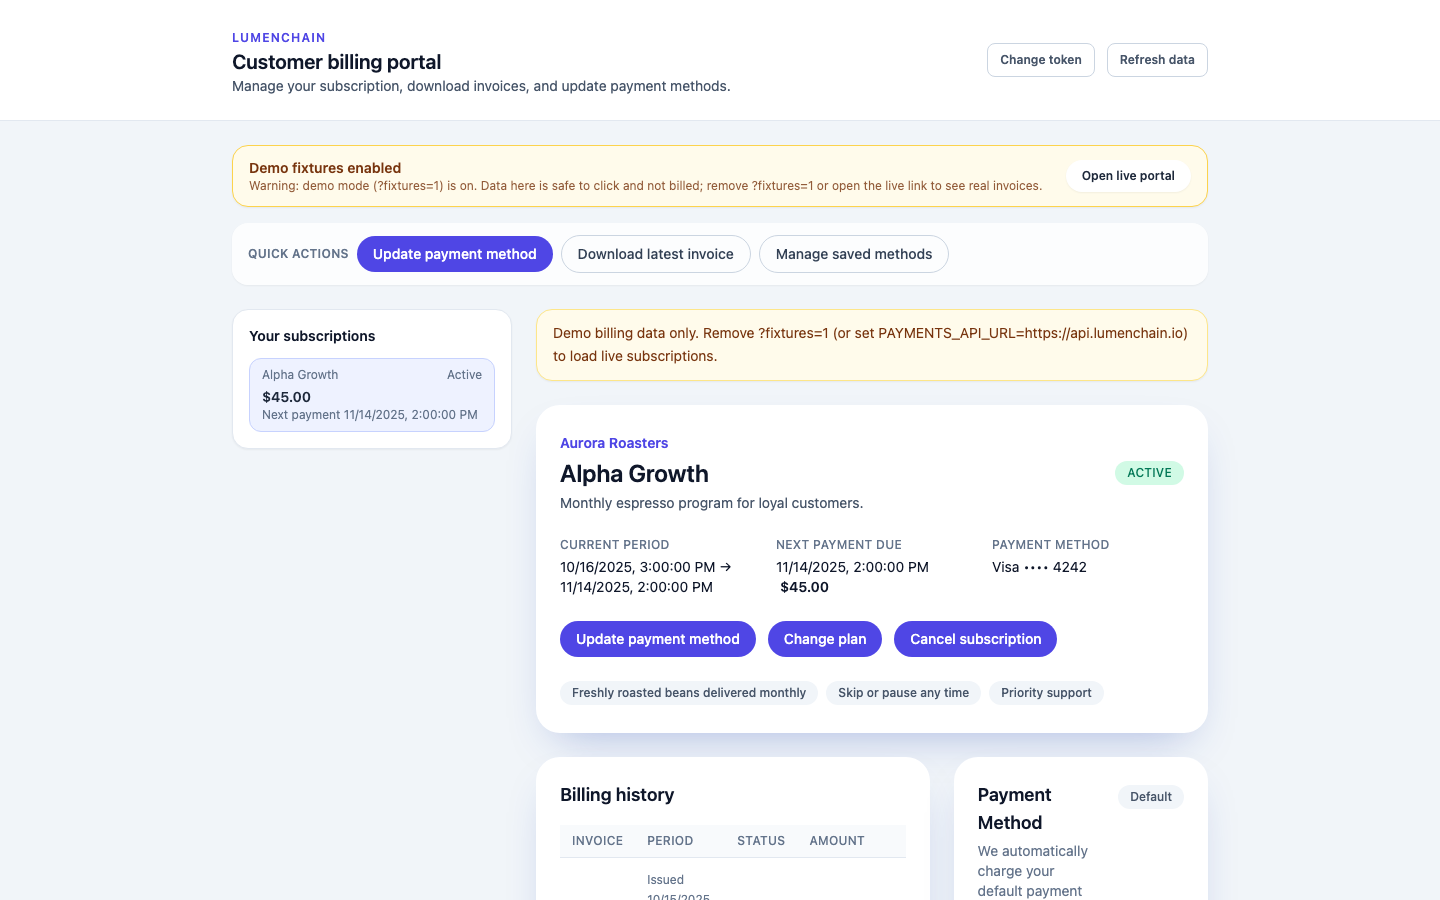
Task: Click the Default badge on Payment Method
Action: click(x=1150, y=797)
